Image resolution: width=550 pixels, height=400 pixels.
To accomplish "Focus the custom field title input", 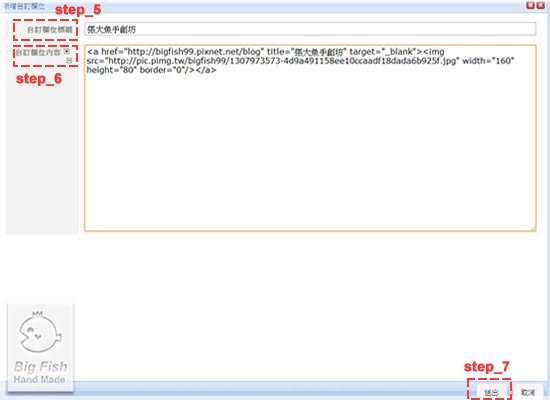I will coord(310,29).
